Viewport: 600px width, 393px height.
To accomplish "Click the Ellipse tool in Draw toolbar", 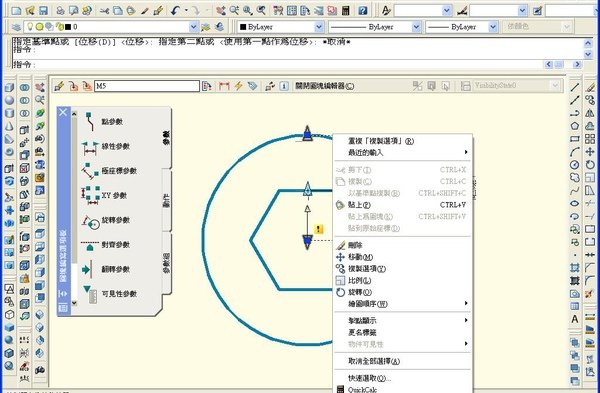I will point(574,203).
